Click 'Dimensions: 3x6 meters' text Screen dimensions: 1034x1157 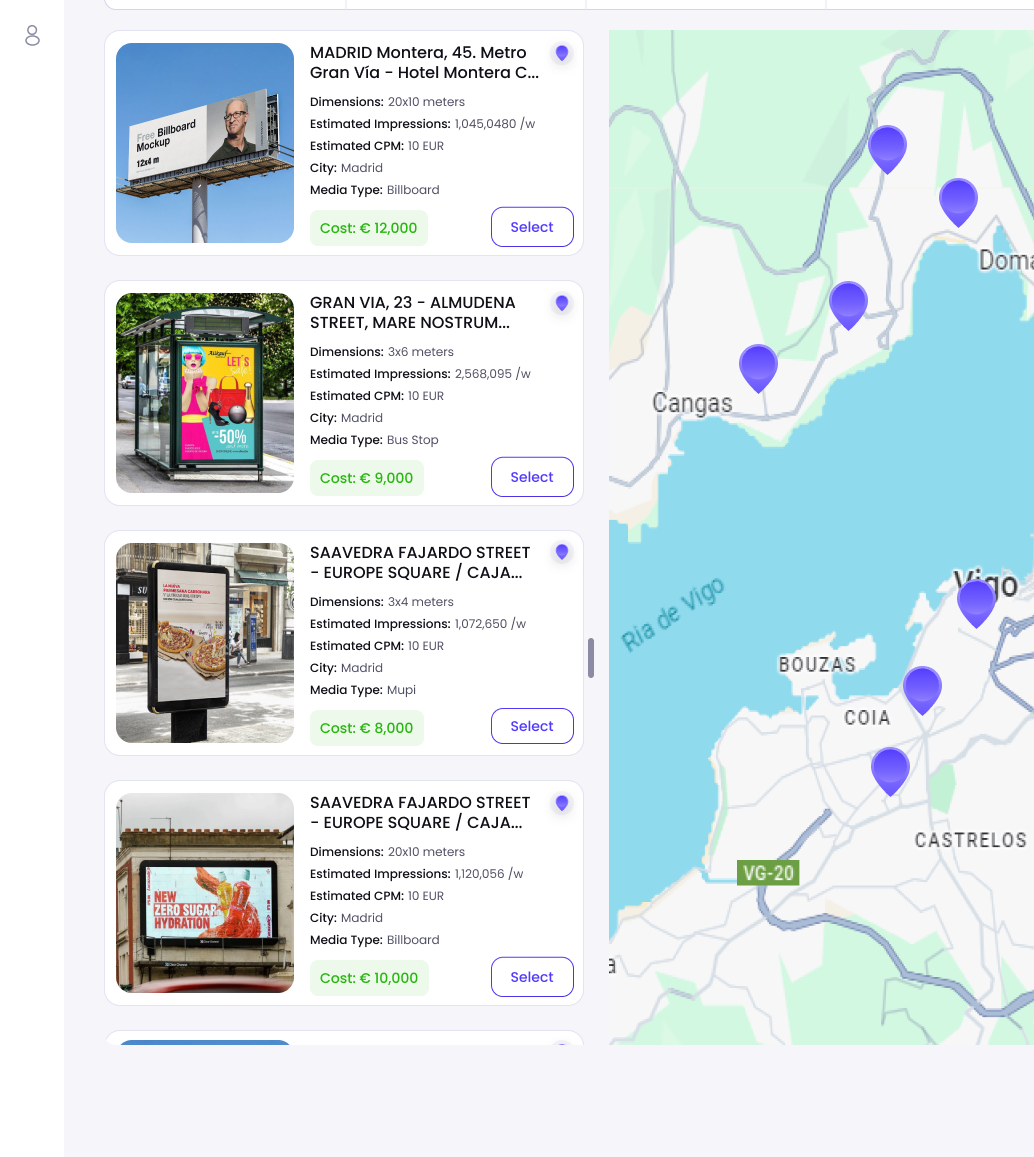382,352
